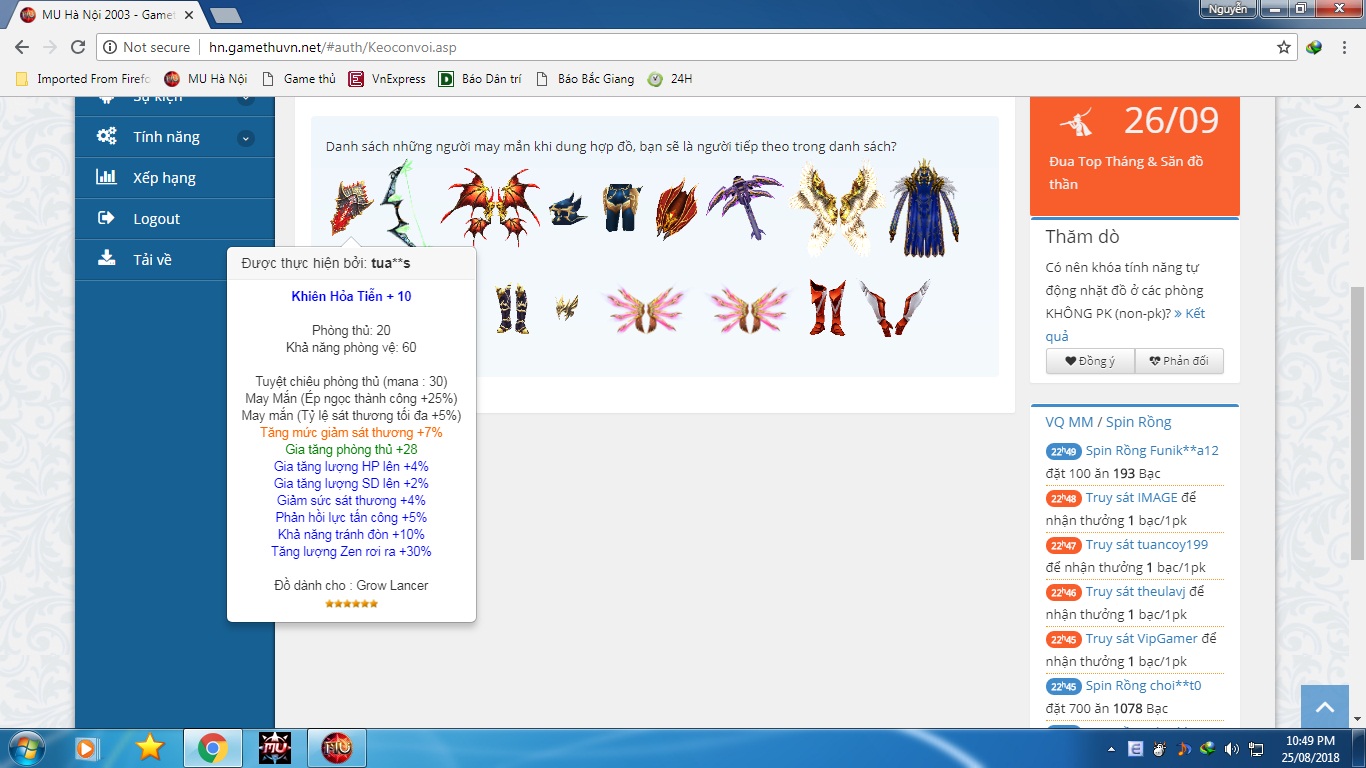
Task: Open the Kết quả poll results link
Action: (x=1126, y=325)
